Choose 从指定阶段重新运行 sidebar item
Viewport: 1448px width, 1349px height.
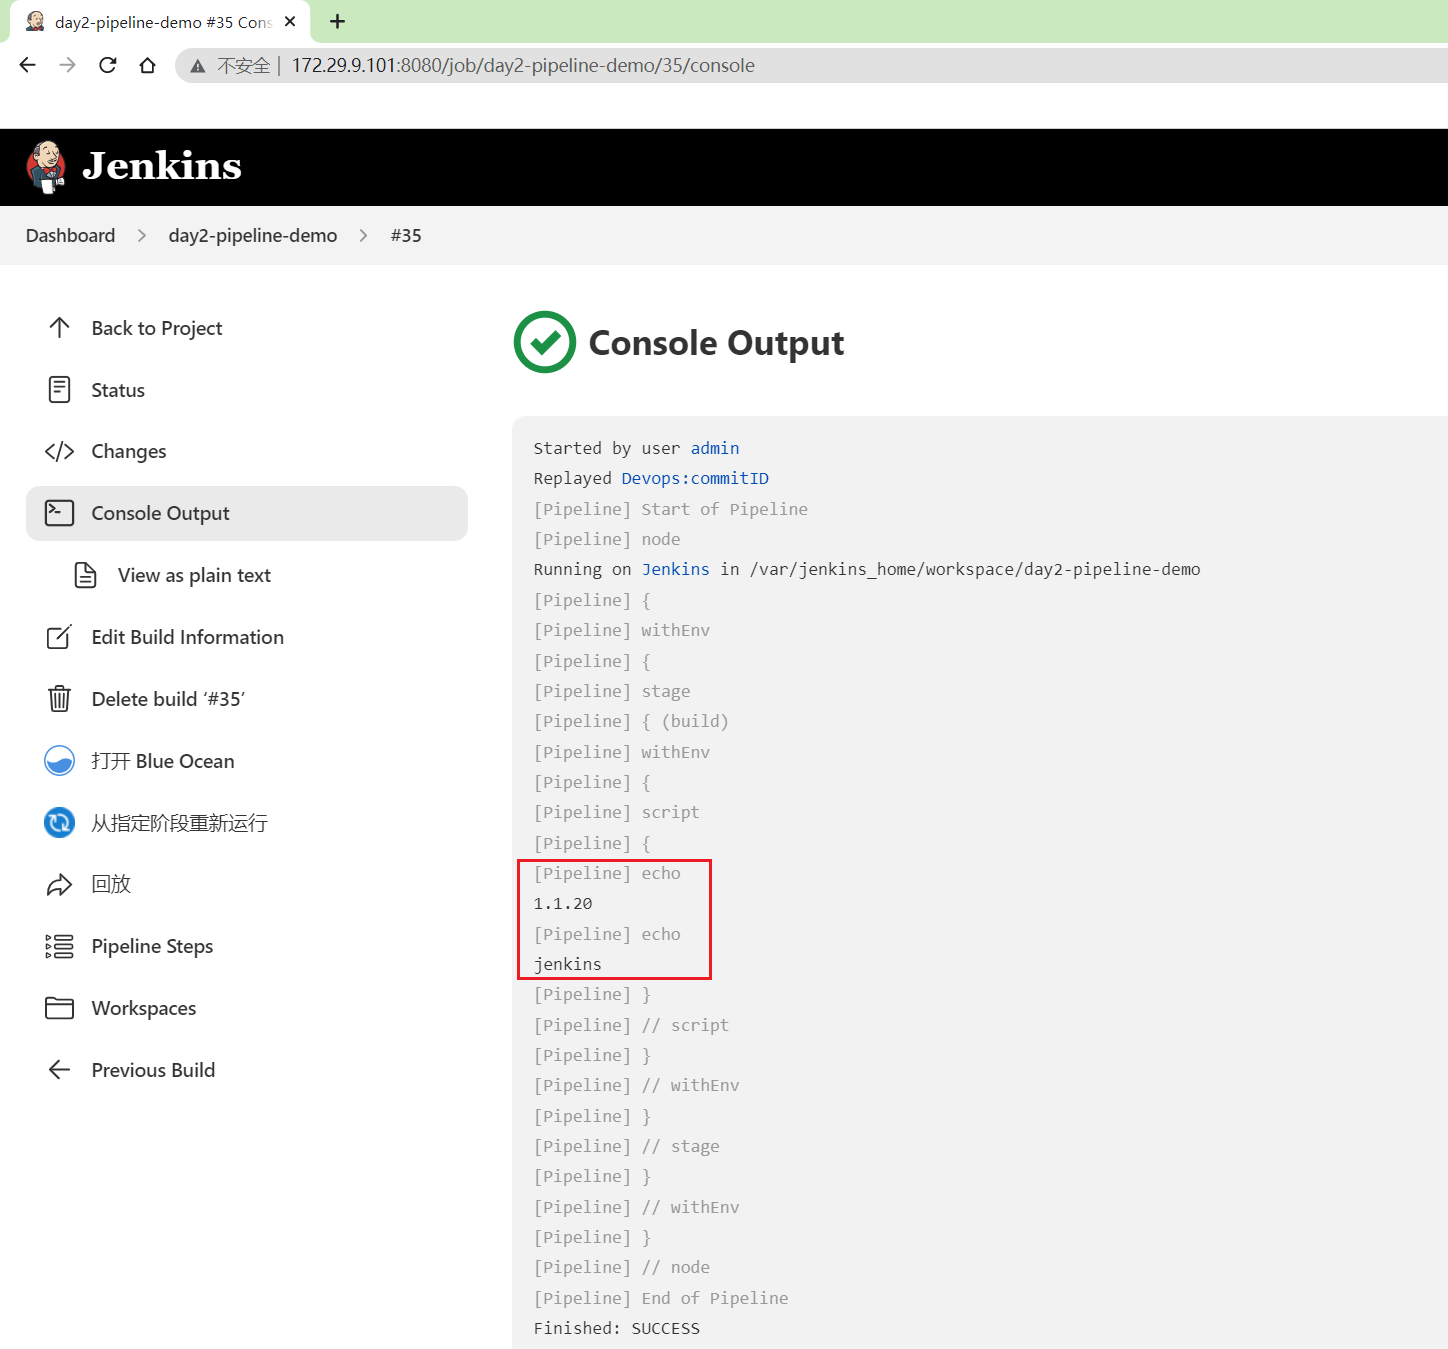[179, 823]
